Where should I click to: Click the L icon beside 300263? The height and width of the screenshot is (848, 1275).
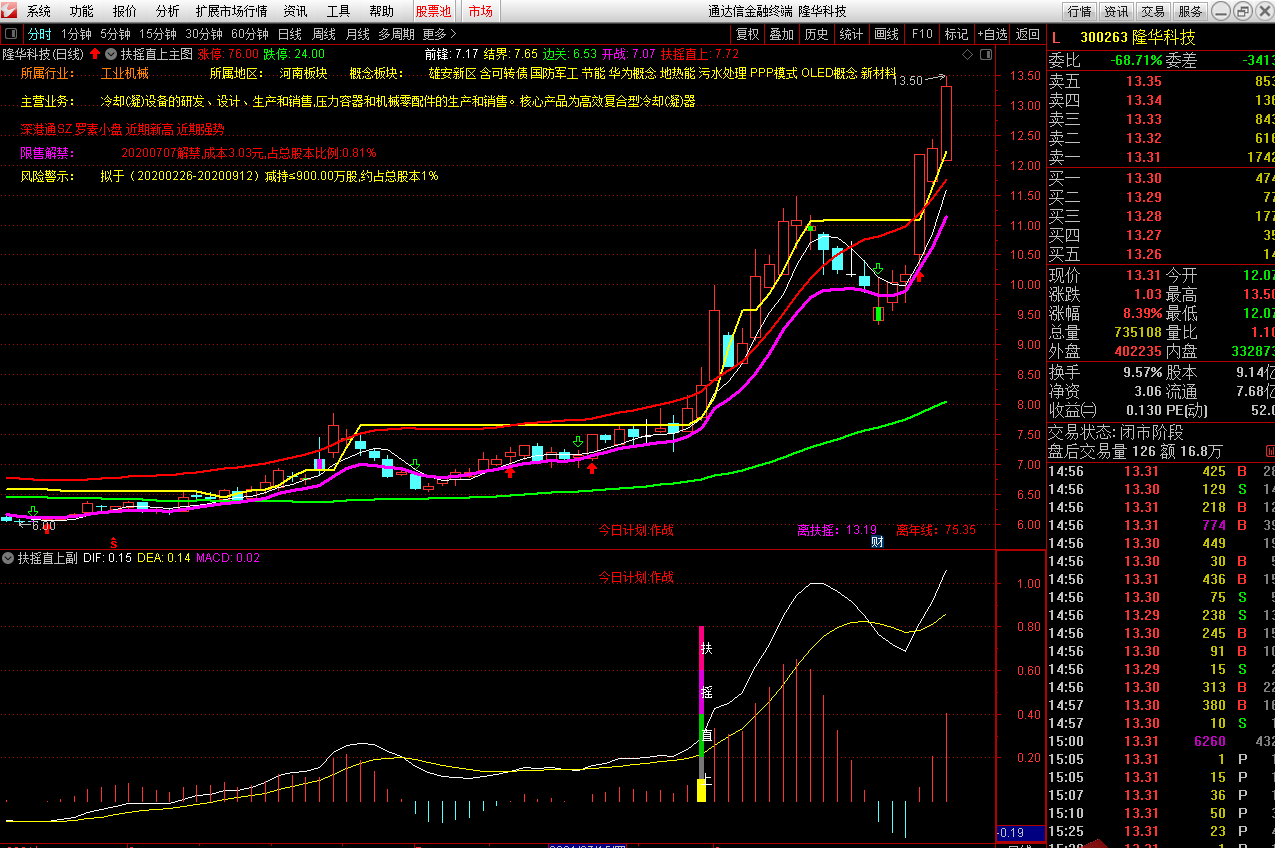coord(1055,38)
